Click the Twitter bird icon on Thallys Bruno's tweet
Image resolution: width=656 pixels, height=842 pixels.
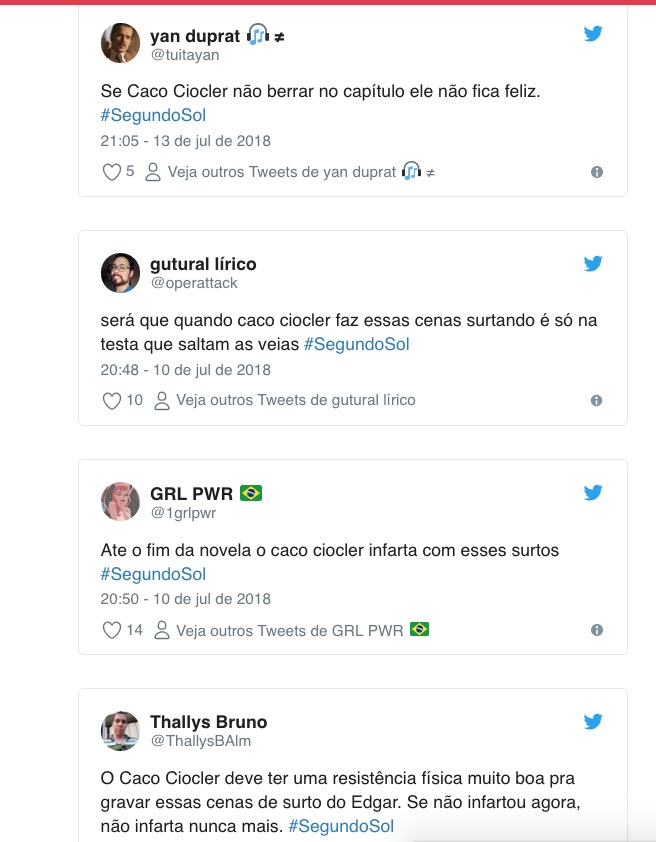(x=593, y=722)
